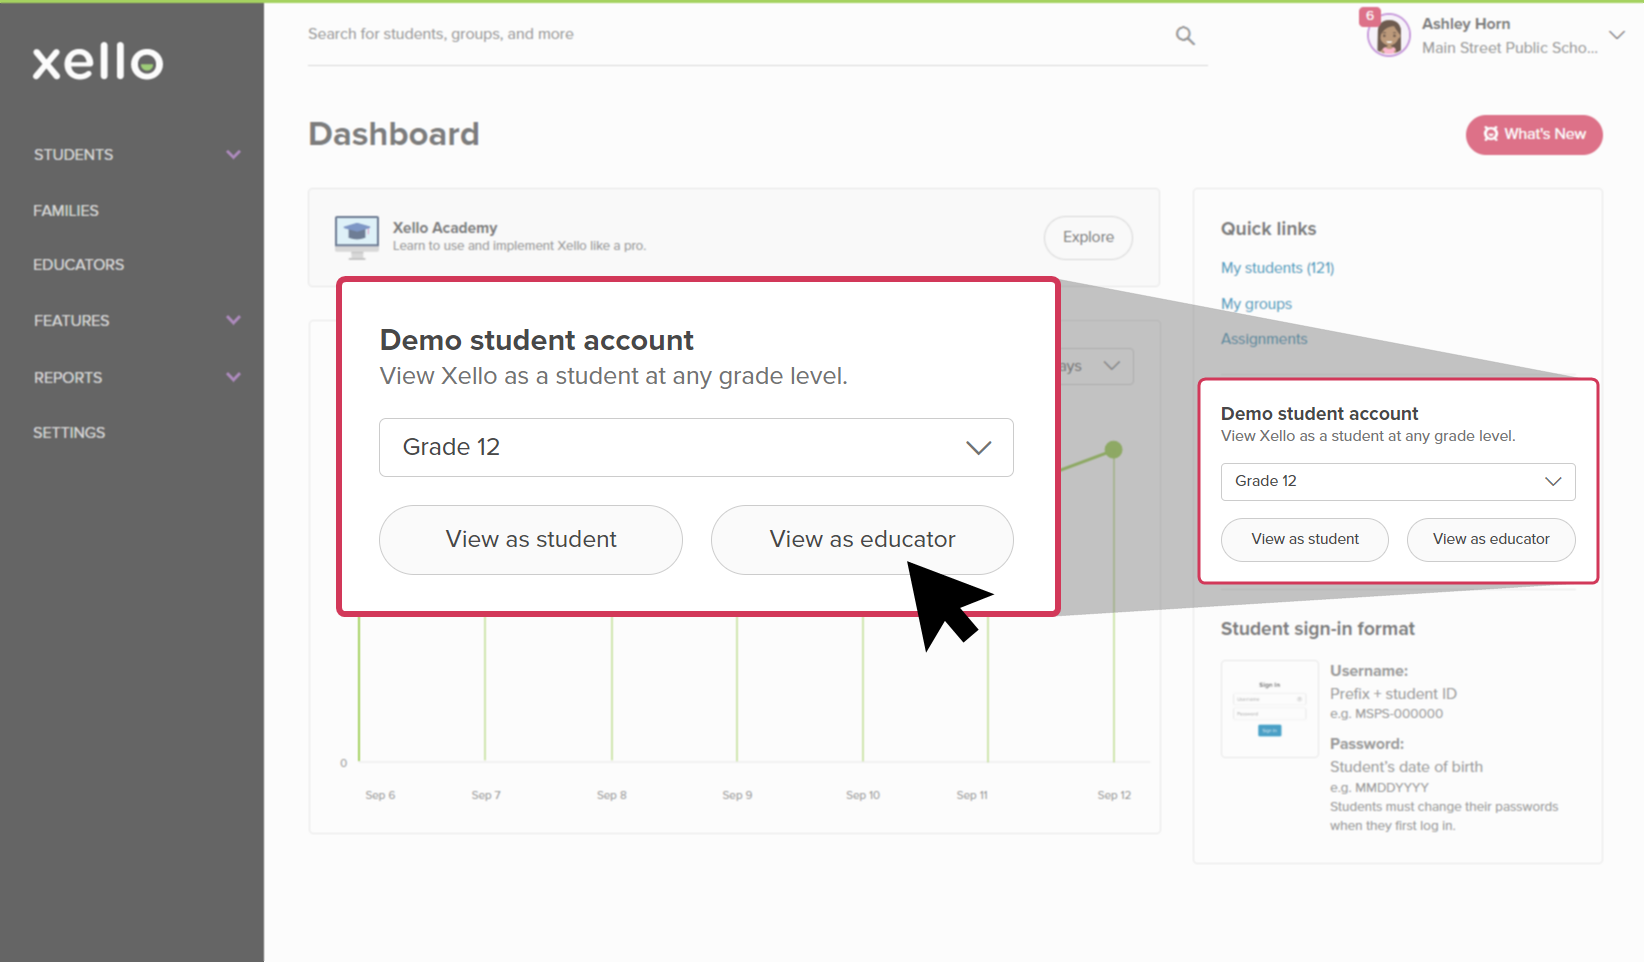Click the Sep 12 data point on chart

[1114, 450]
